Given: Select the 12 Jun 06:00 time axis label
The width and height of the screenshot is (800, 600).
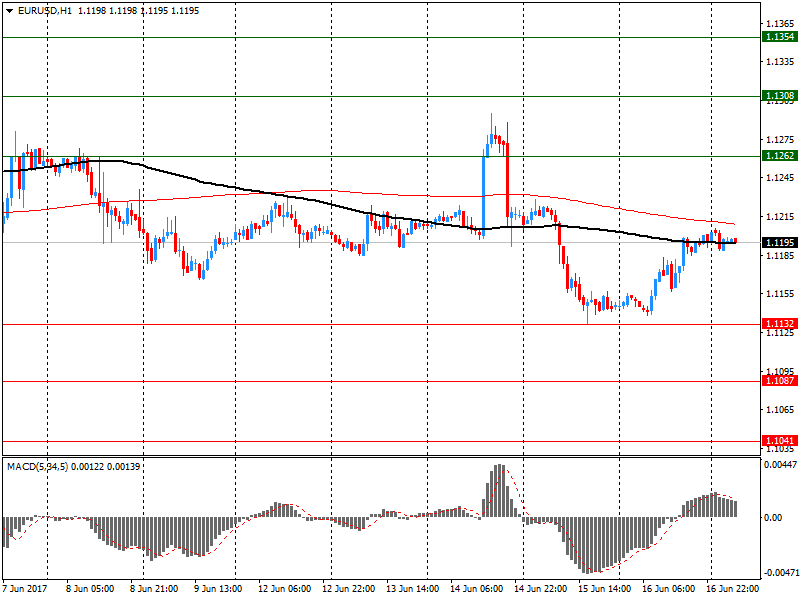Looking at the screenshot, I should point(284,588).
